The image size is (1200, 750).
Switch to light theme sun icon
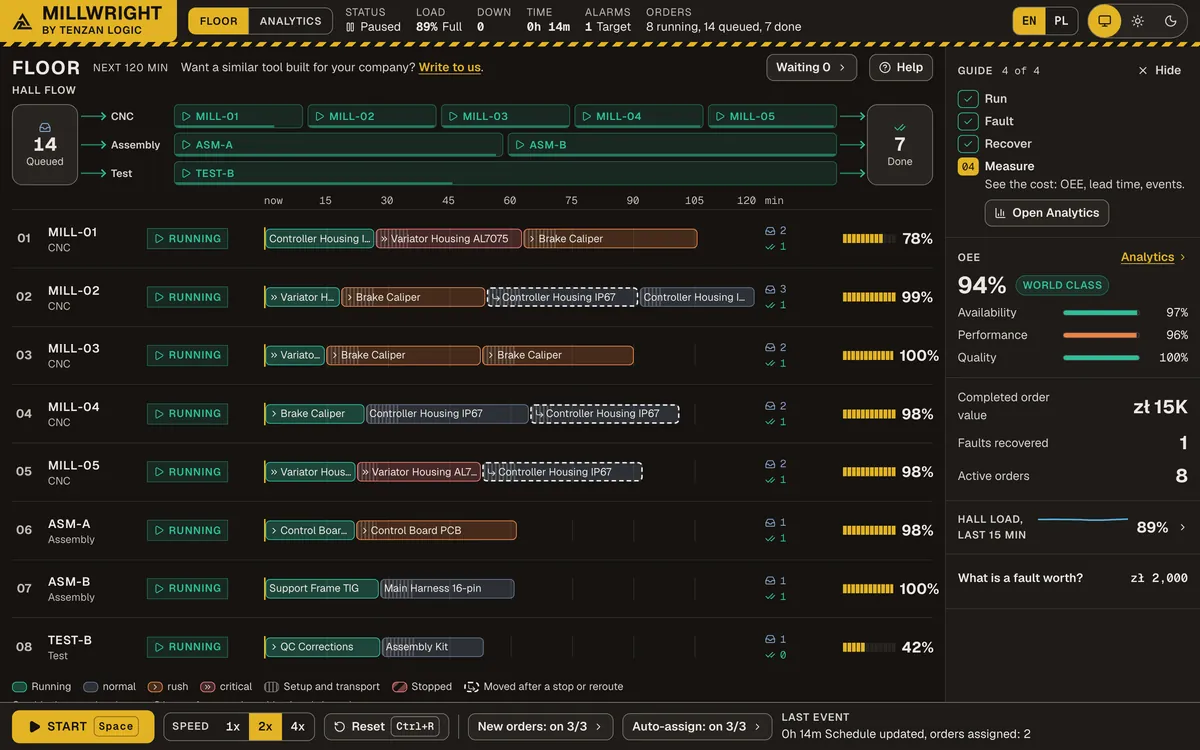pos(1138,21)
